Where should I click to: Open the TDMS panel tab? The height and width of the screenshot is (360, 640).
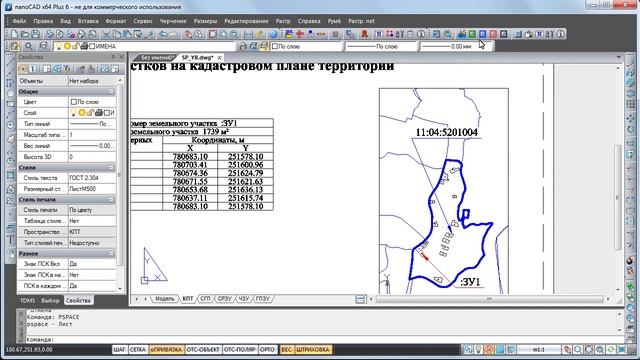[27, 300]
